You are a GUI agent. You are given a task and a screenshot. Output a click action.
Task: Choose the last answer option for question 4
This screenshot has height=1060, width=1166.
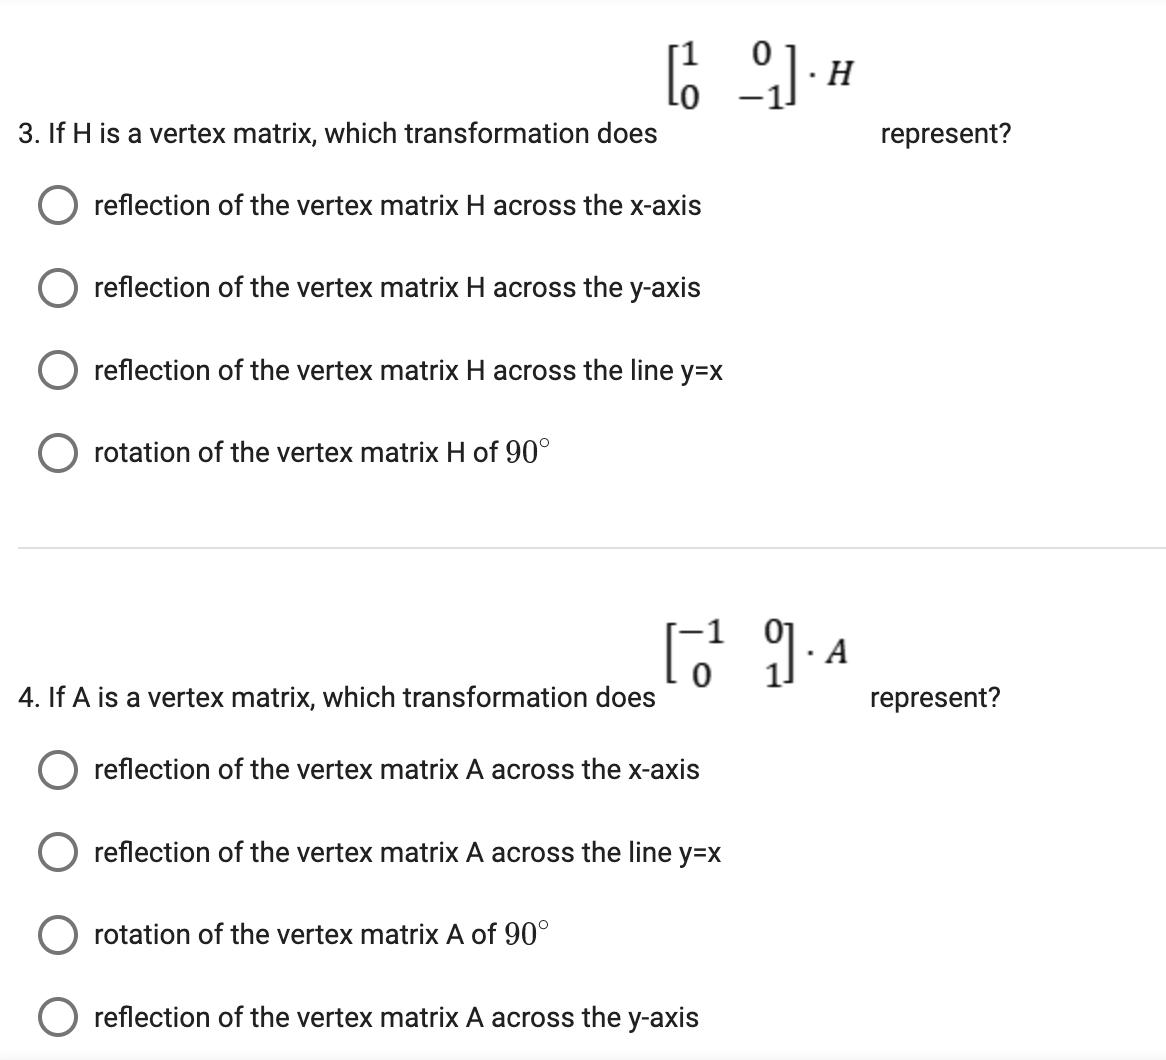click(57, 1018)
